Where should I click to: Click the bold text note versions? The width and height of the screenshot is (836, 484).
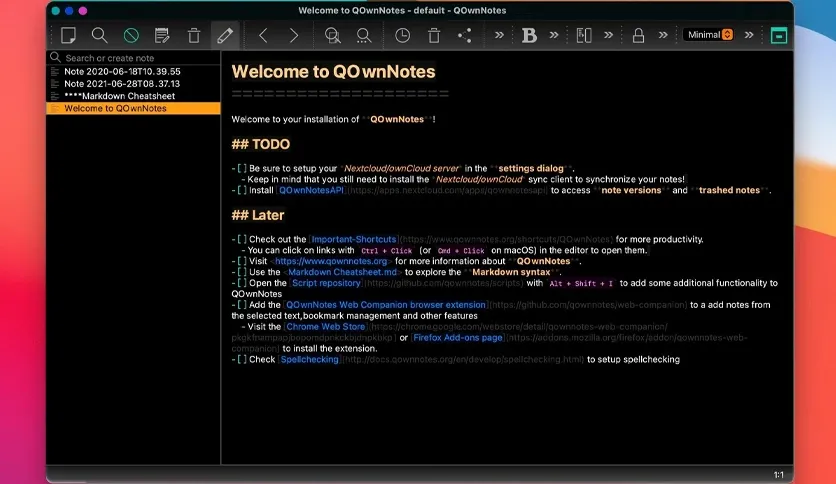coord(631,190)
